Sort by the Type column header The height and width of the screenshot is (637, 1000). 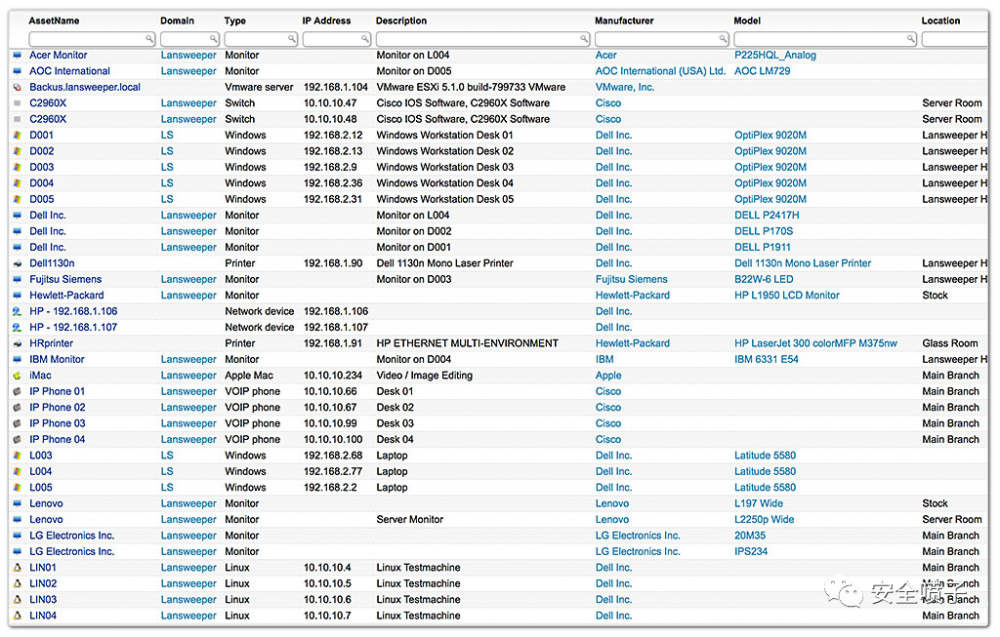pyautogui.click(x=235, y=21)
